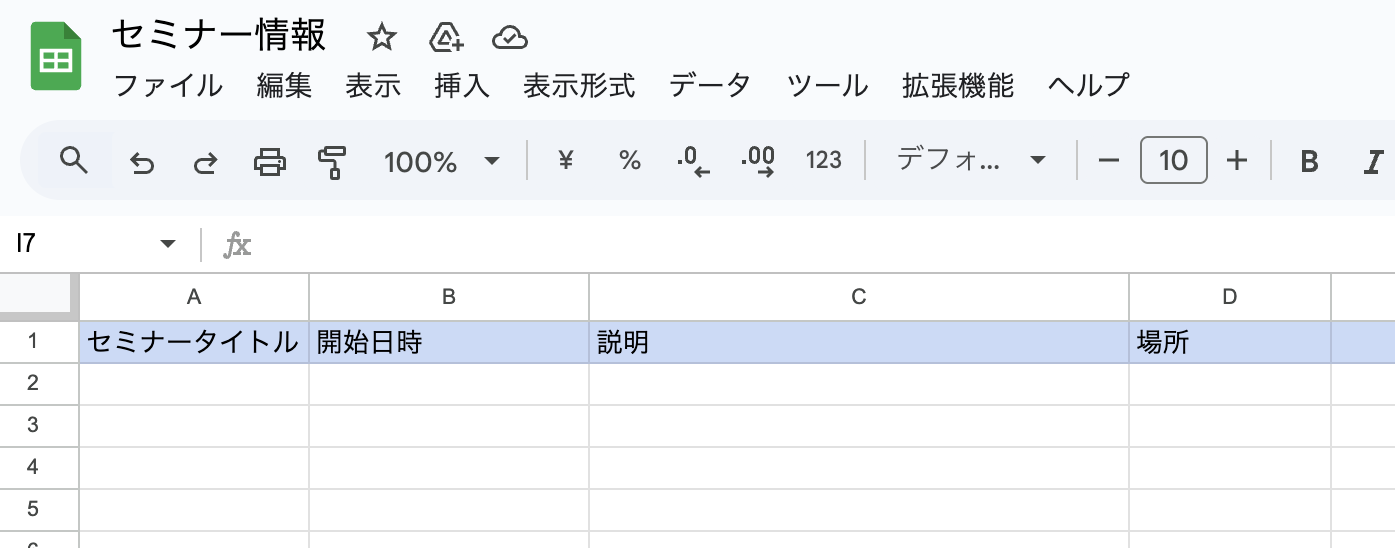Format as yen currency
1395x548 pixels.
pos(566,160)
